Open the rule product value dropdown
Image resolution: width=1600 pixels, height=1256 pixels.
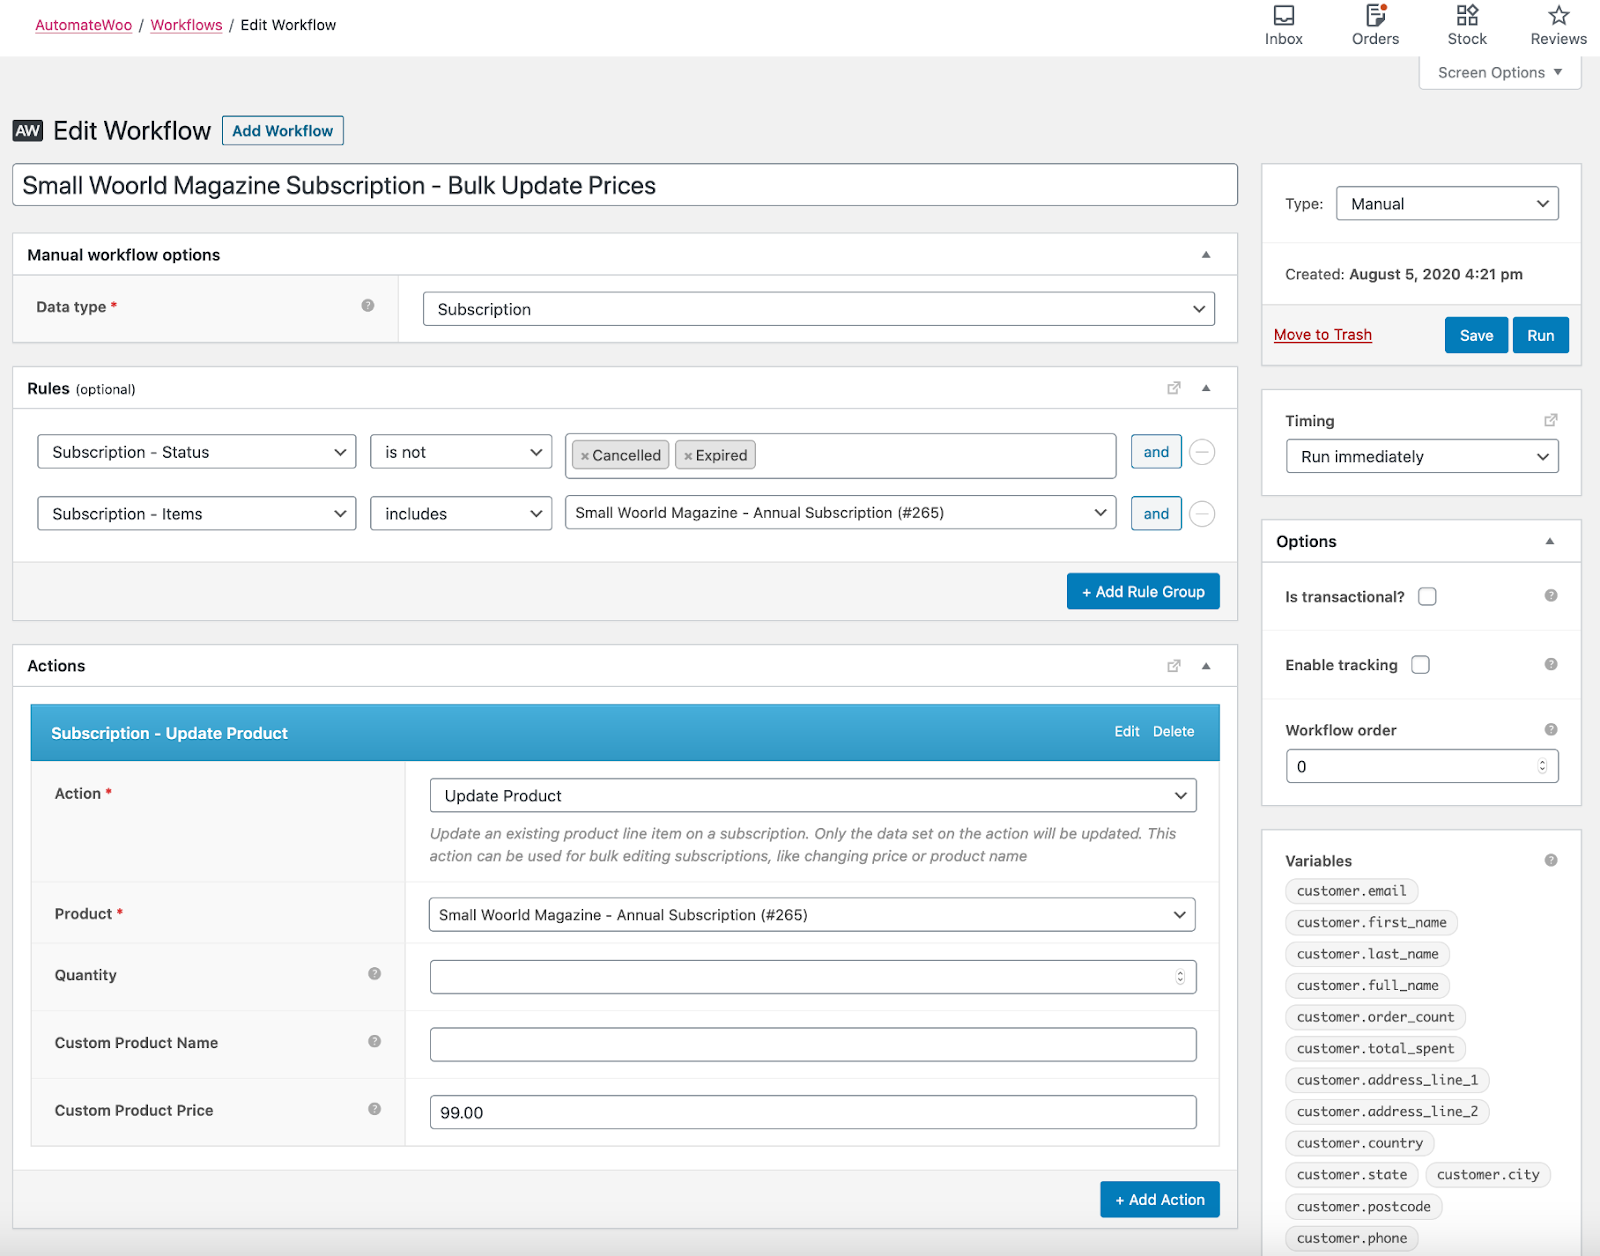pos(840,513)
